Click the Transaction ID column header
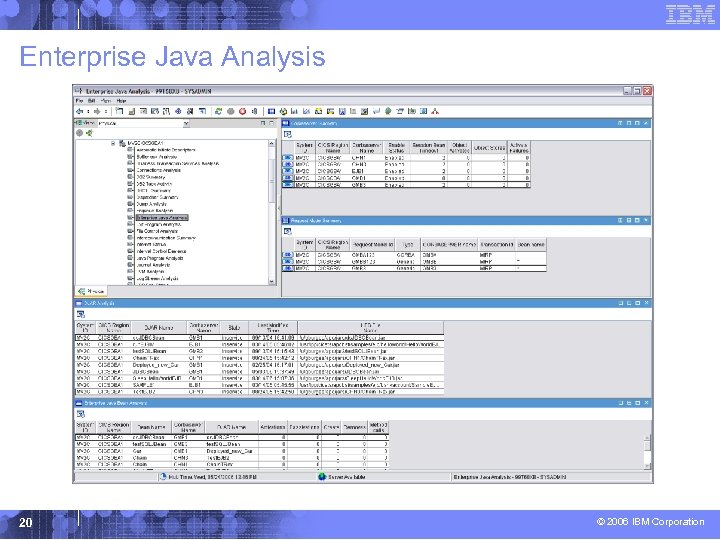Image resolution: width=720 pixels, height=540 pixels. [496, 245]
